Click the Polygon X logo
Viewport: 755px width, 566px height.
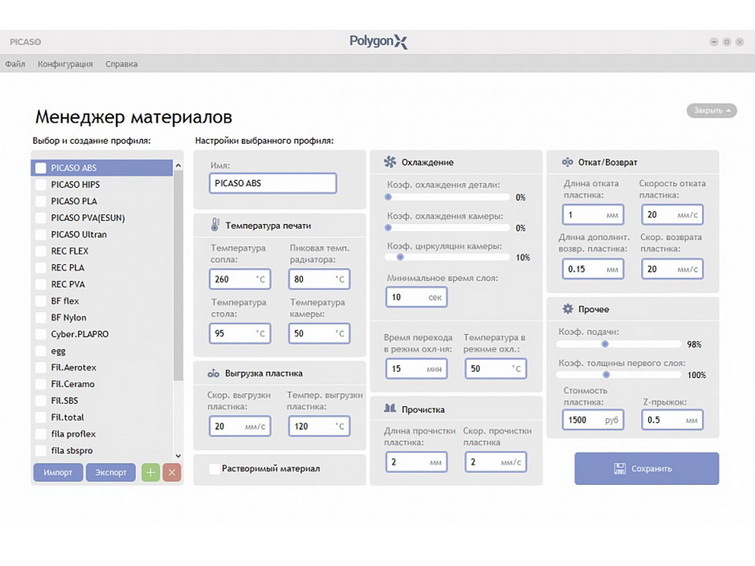(x=378, y=41)
